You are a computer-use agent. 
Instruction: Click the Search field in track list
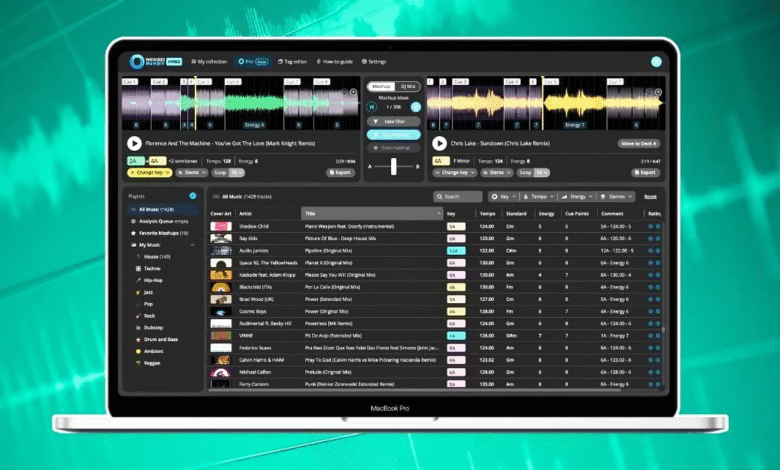click(x=458, y=196)
